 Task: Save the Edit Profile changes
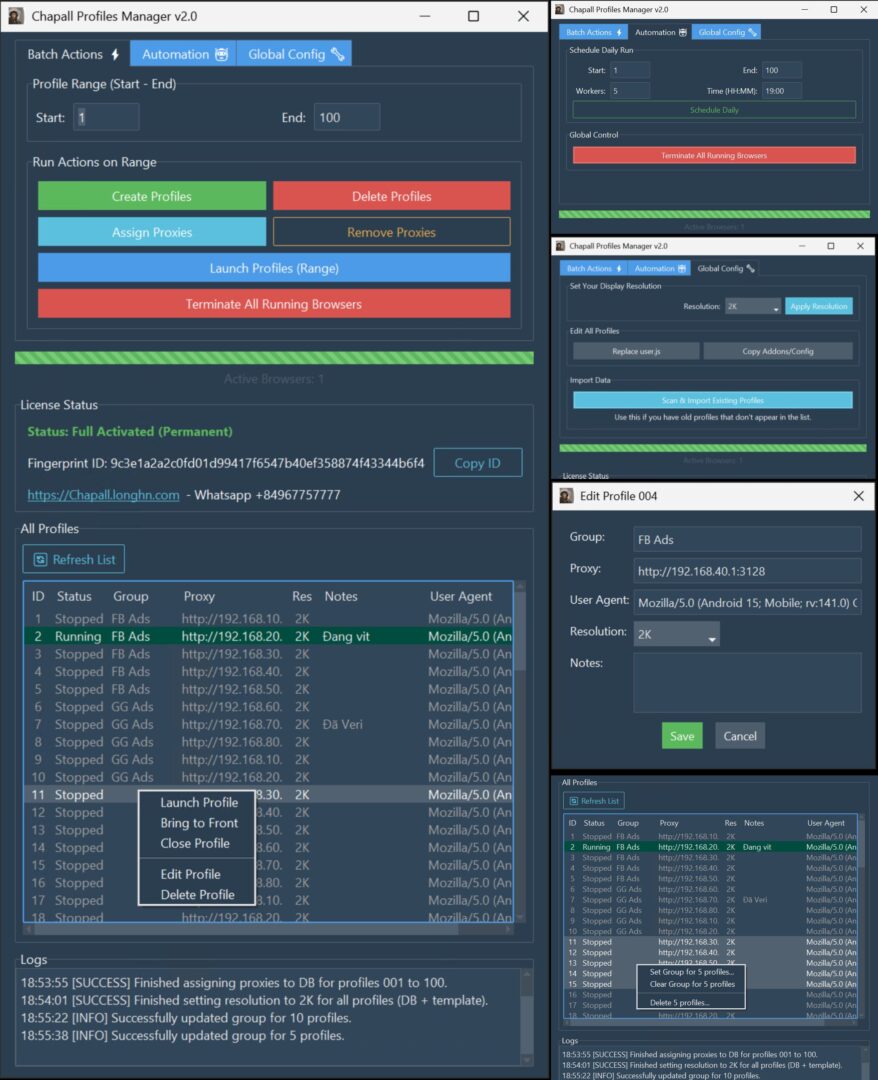point(682,736)
